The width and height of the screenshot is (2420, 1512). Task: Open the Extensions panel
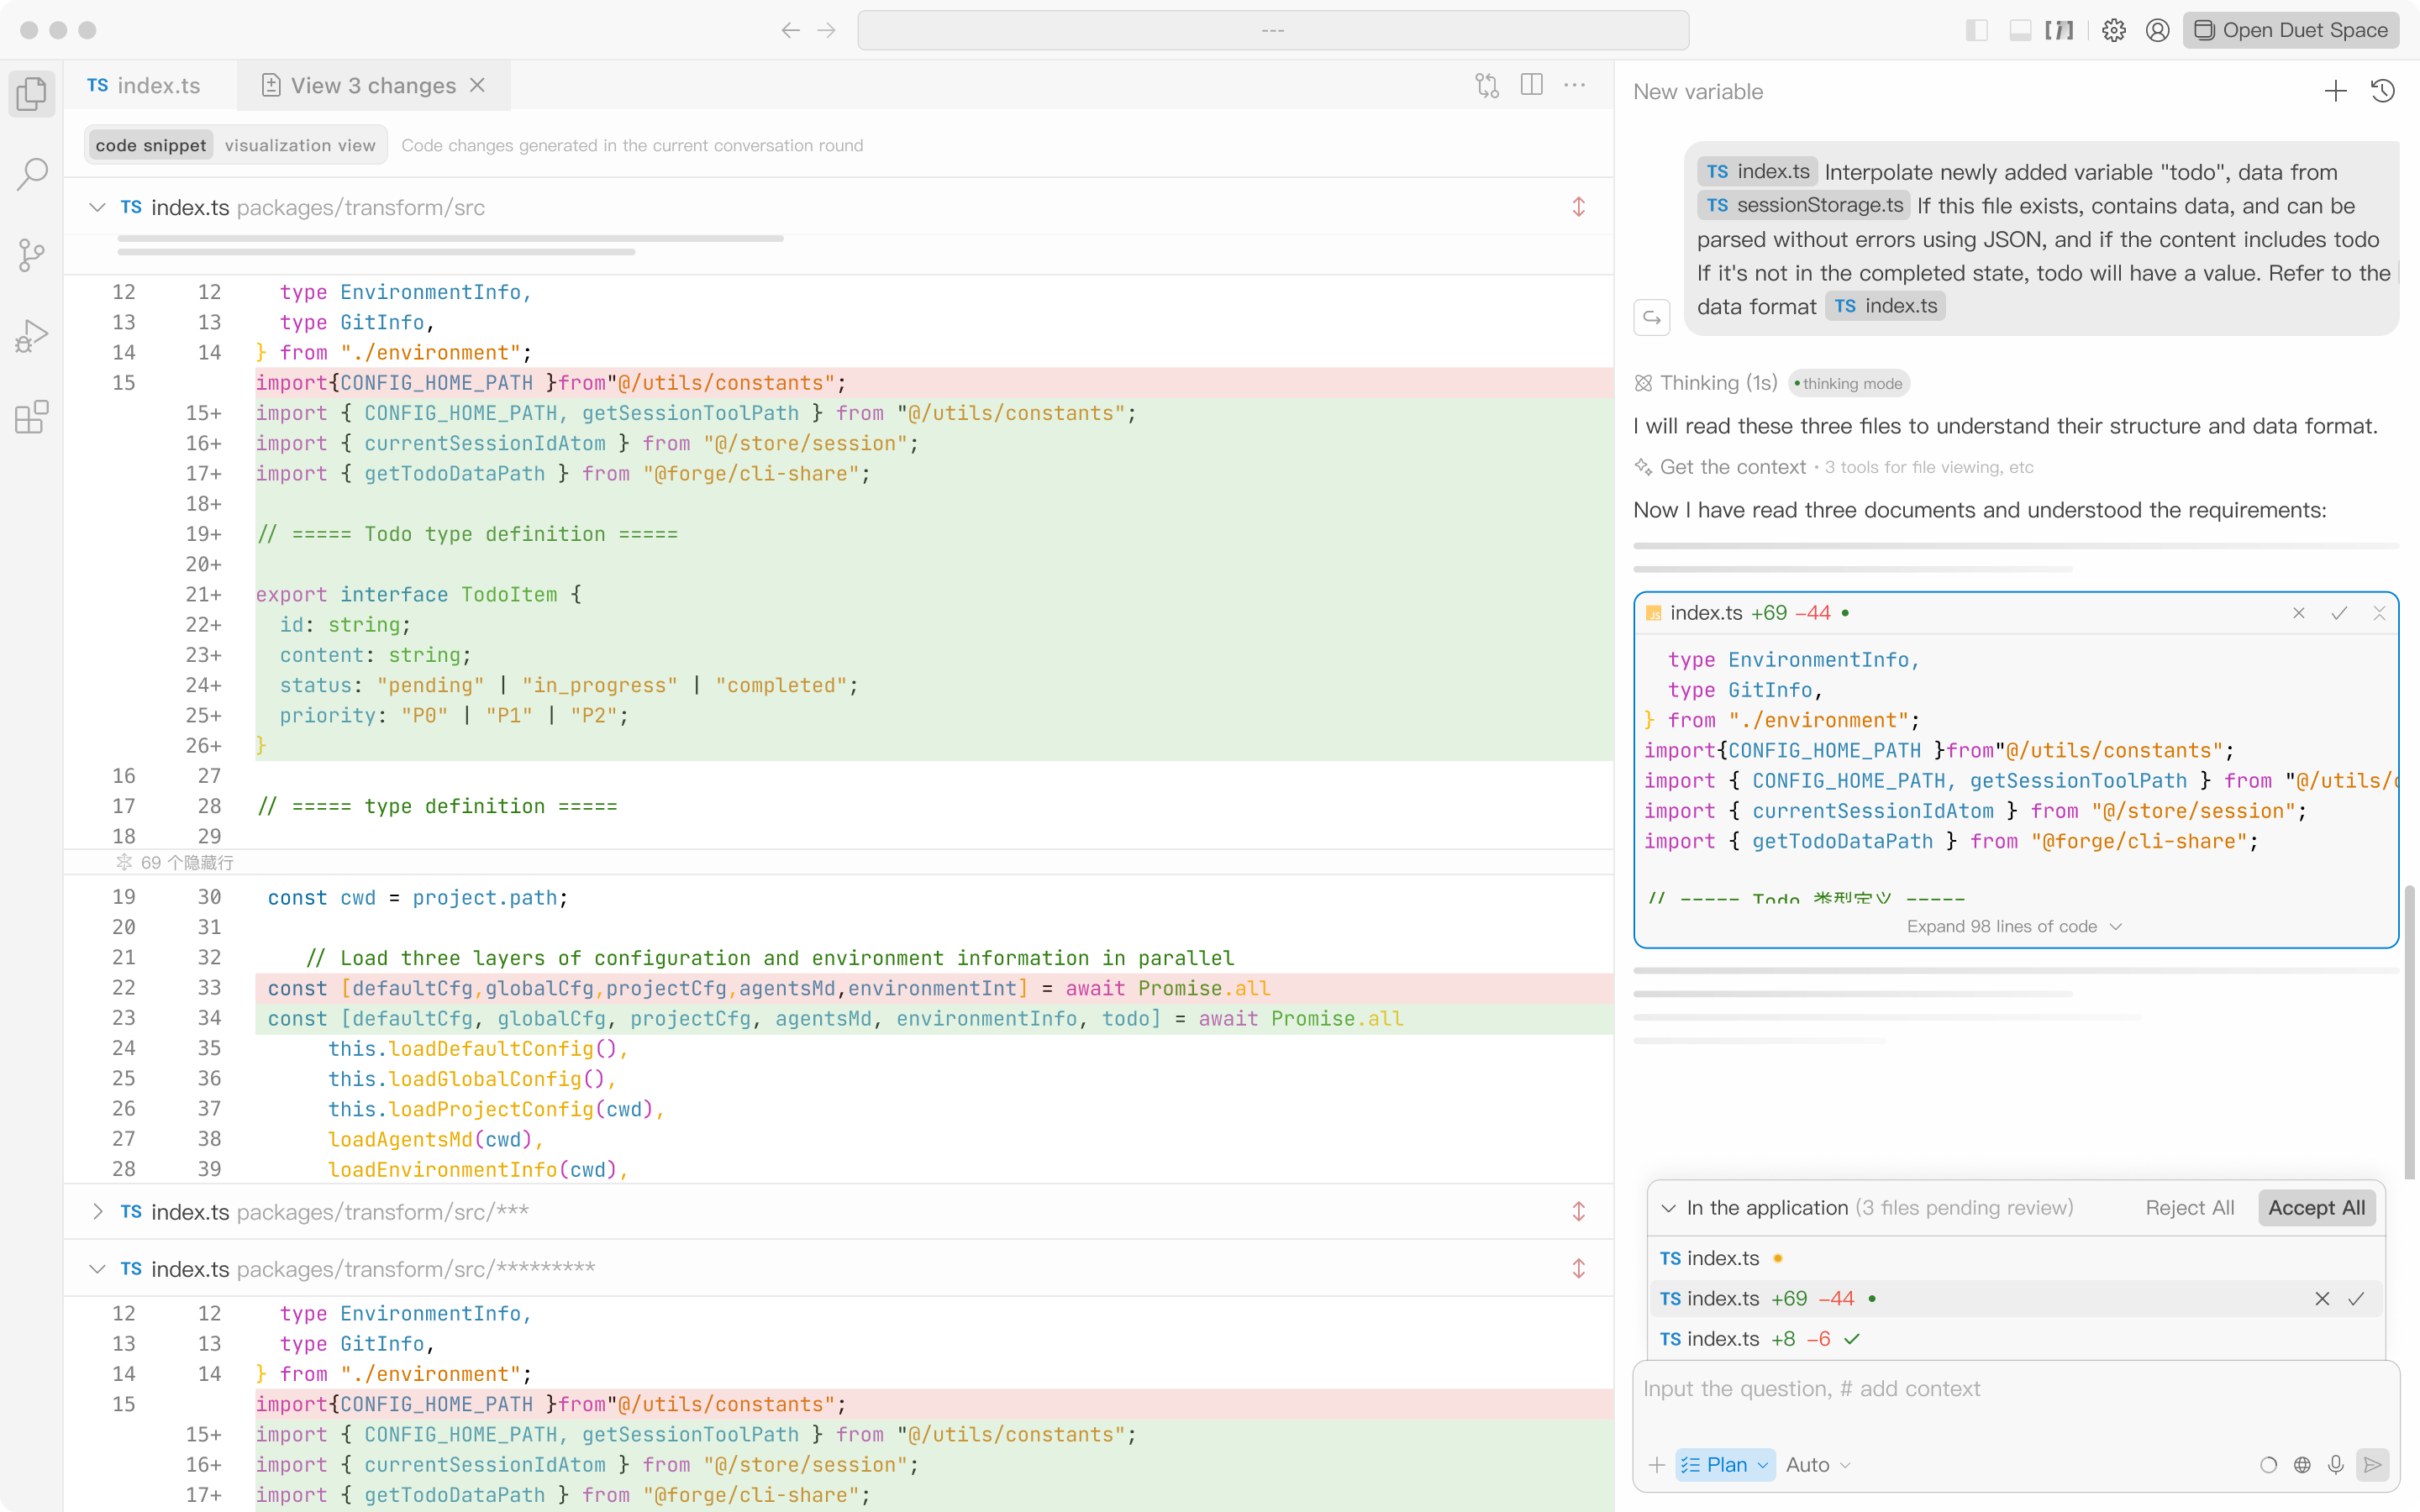pyautogui.click(x=31, y=417)
